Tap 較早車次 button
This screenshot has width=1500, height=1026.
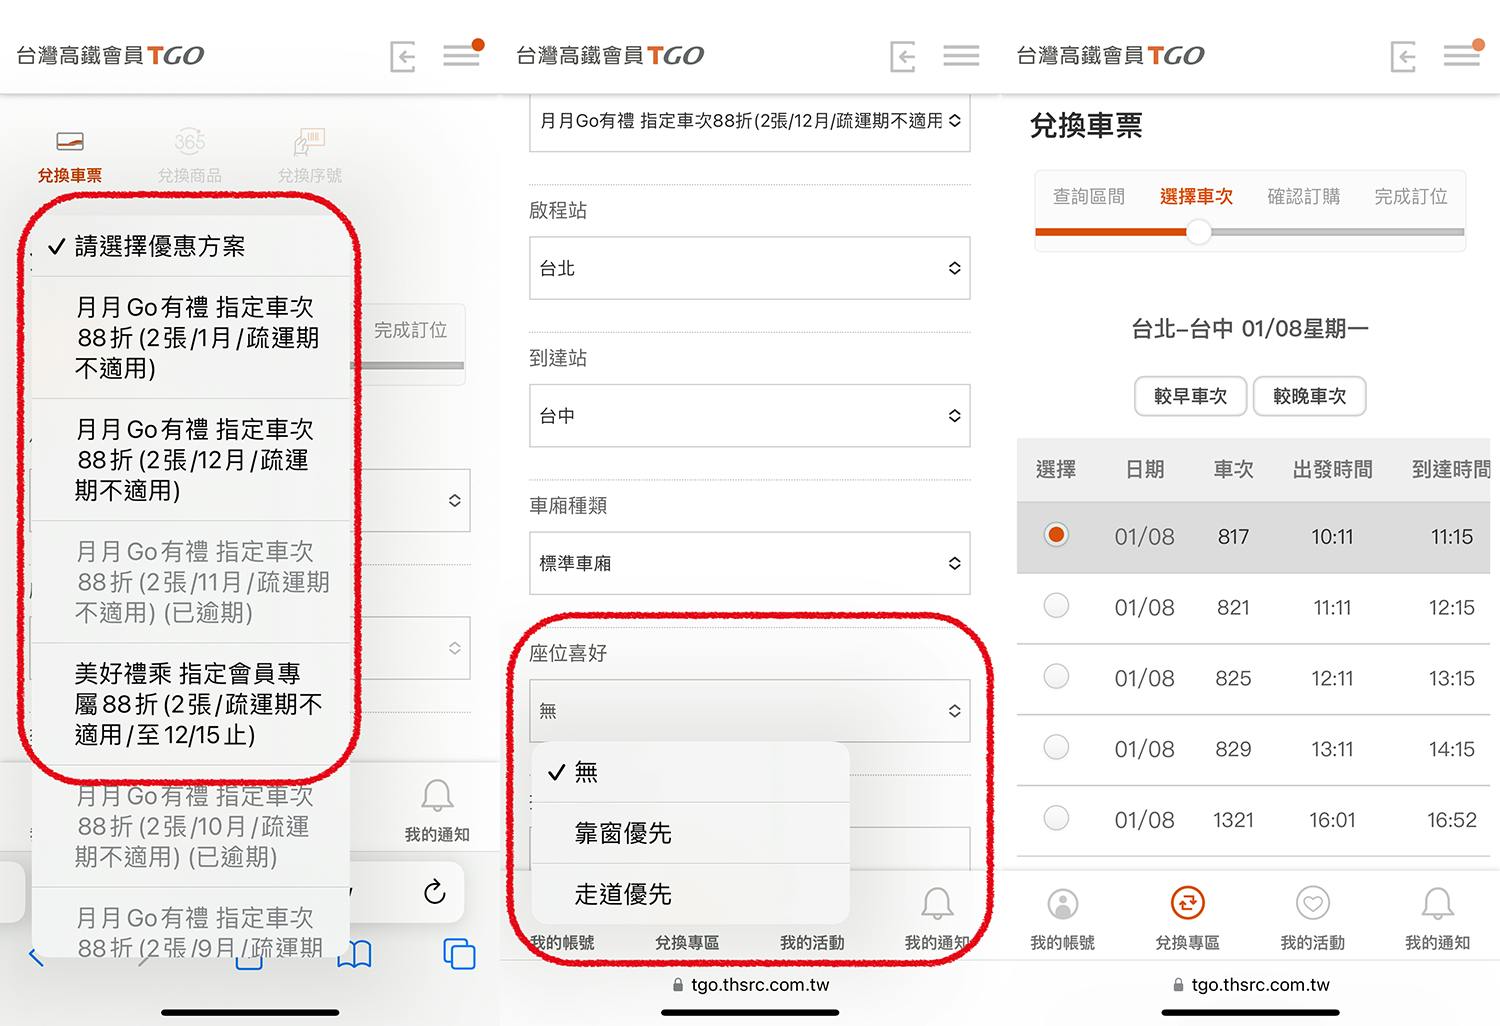coord(1190,396)
